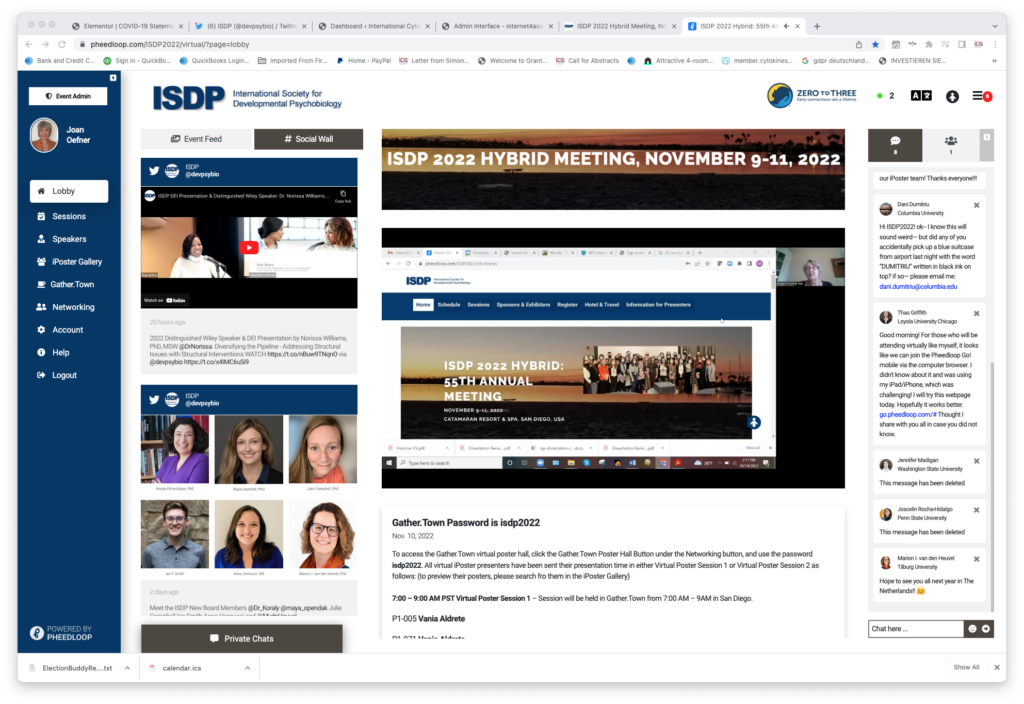Image resolution: width=1024 pixels, height=704 pixels.
Task: Remove Joscelin Rocha-Hidalgo's message entry
Action: tap(976, 511)
